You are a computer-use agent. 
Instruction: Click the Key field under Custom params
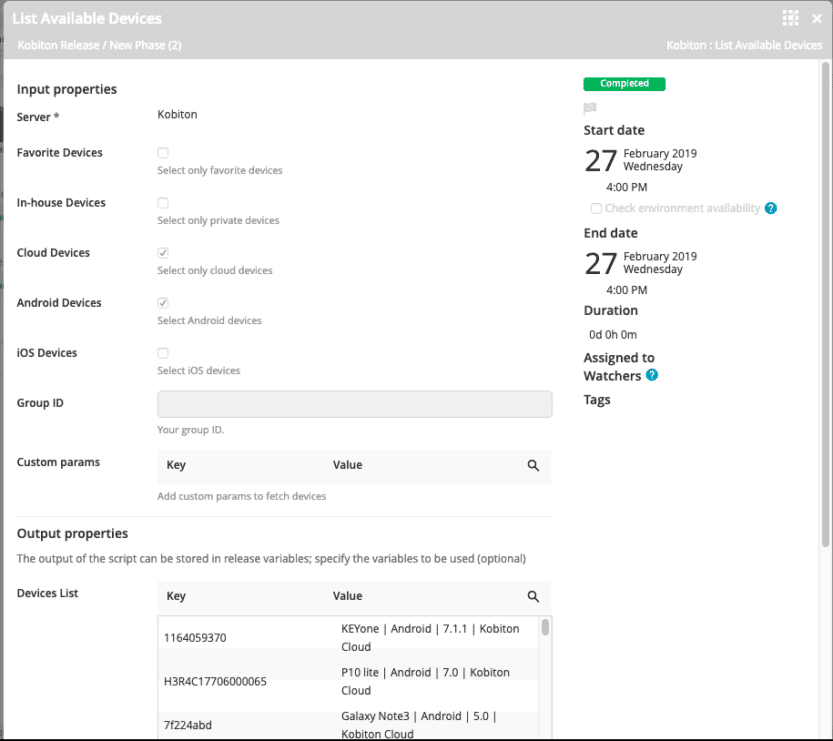240,465
